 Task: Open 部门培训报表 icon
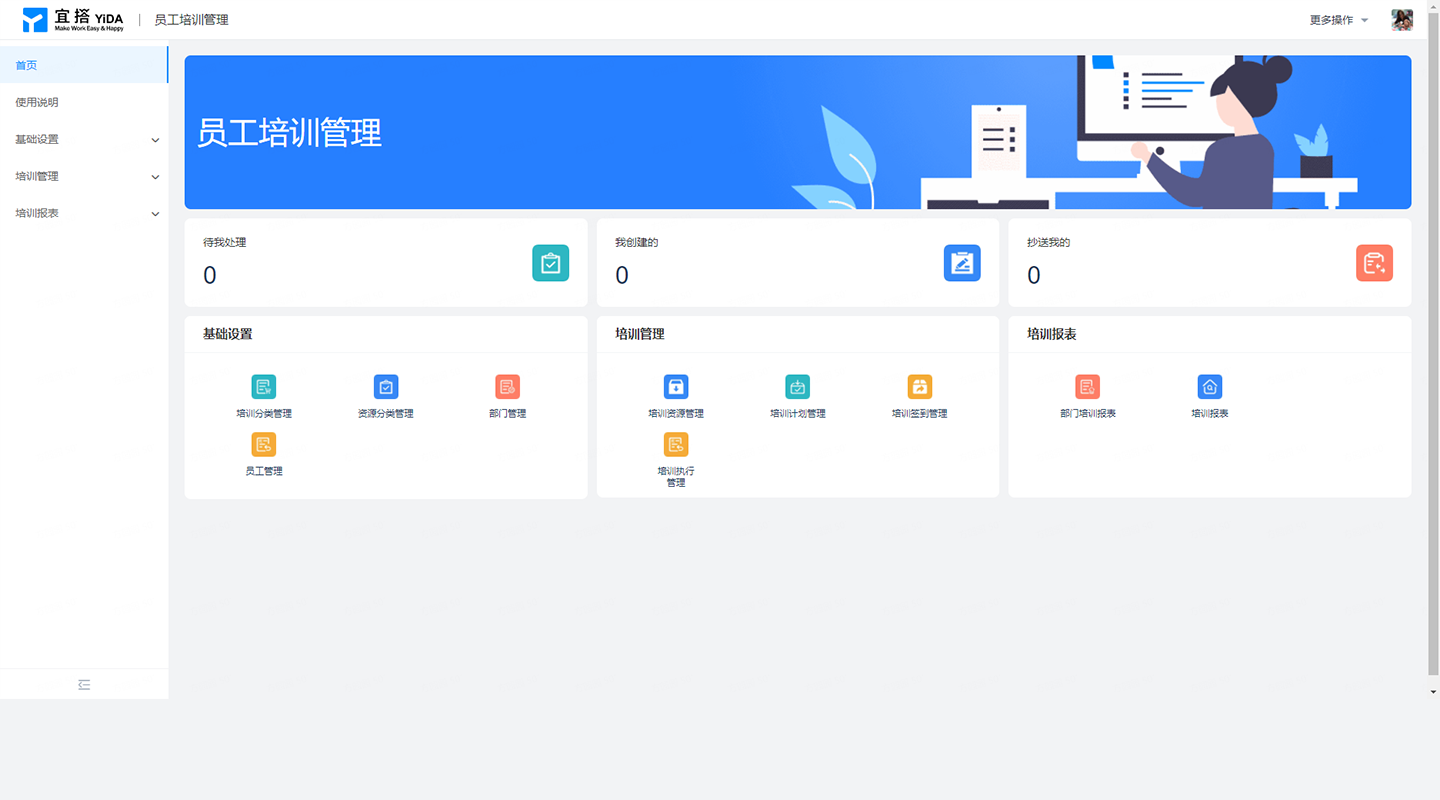(x=1088, y=387)
